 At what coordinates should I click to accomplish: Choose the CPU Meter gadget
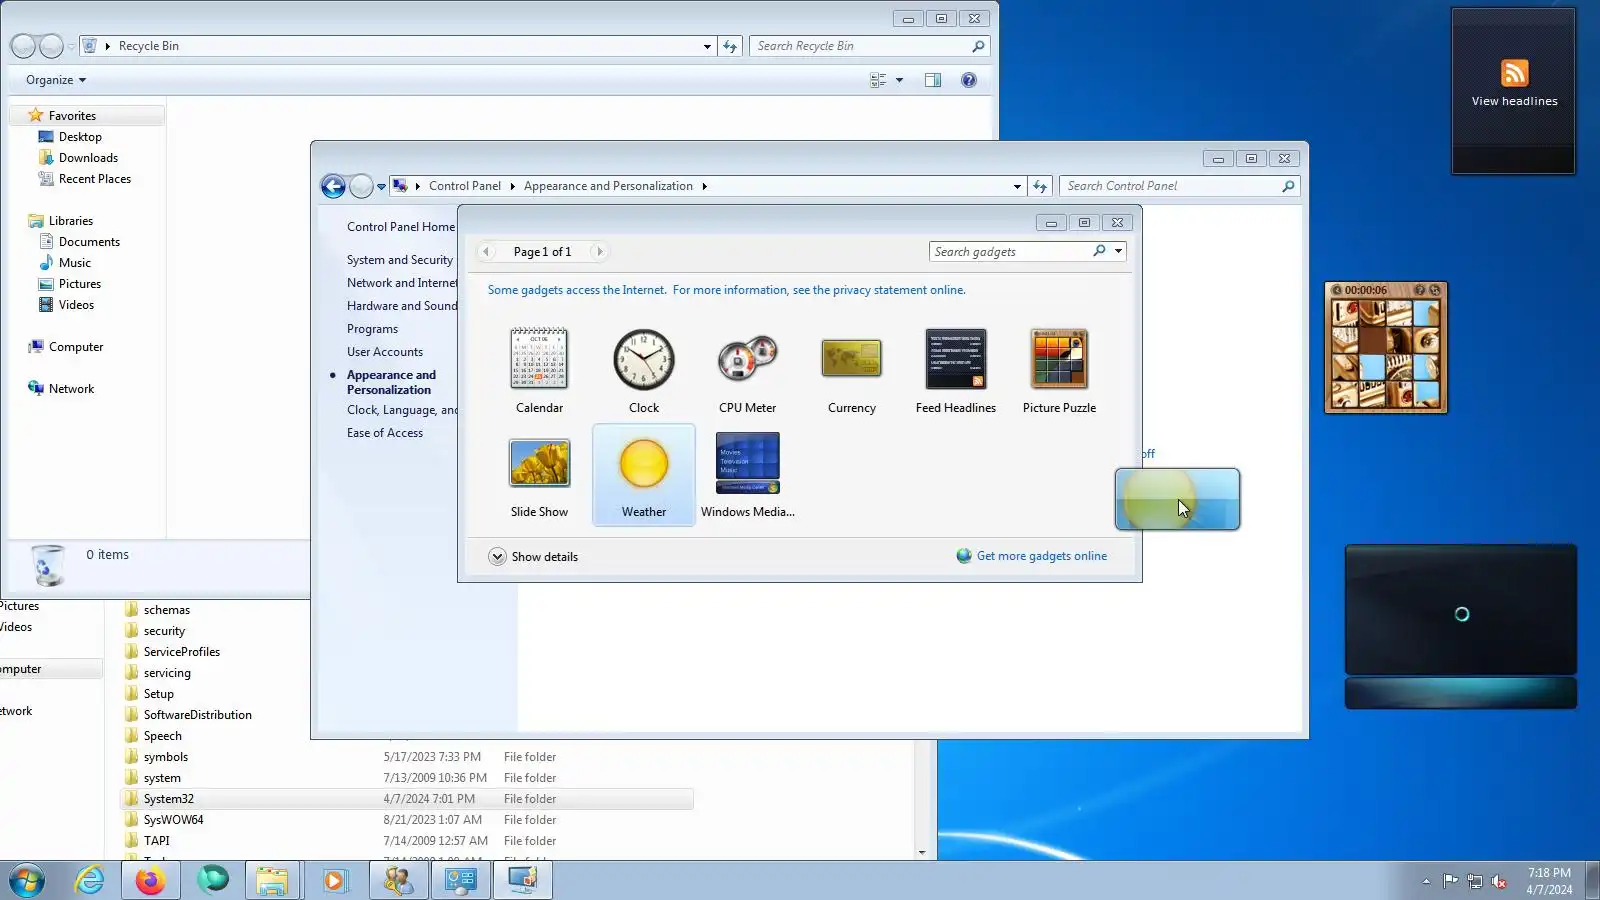747,370
